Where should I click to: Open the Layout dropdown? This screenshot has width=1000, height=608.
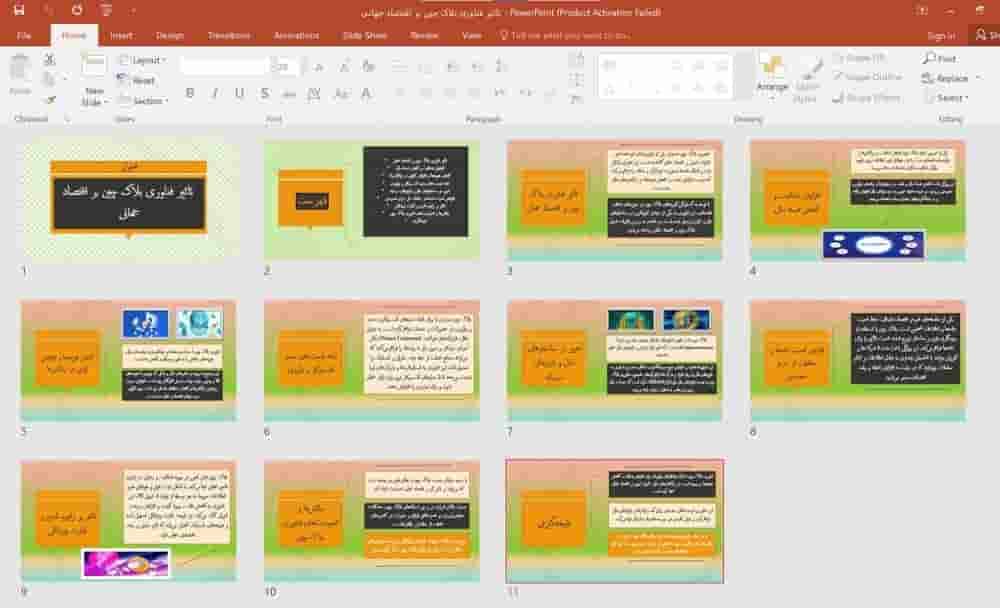[x=143, y=60]
